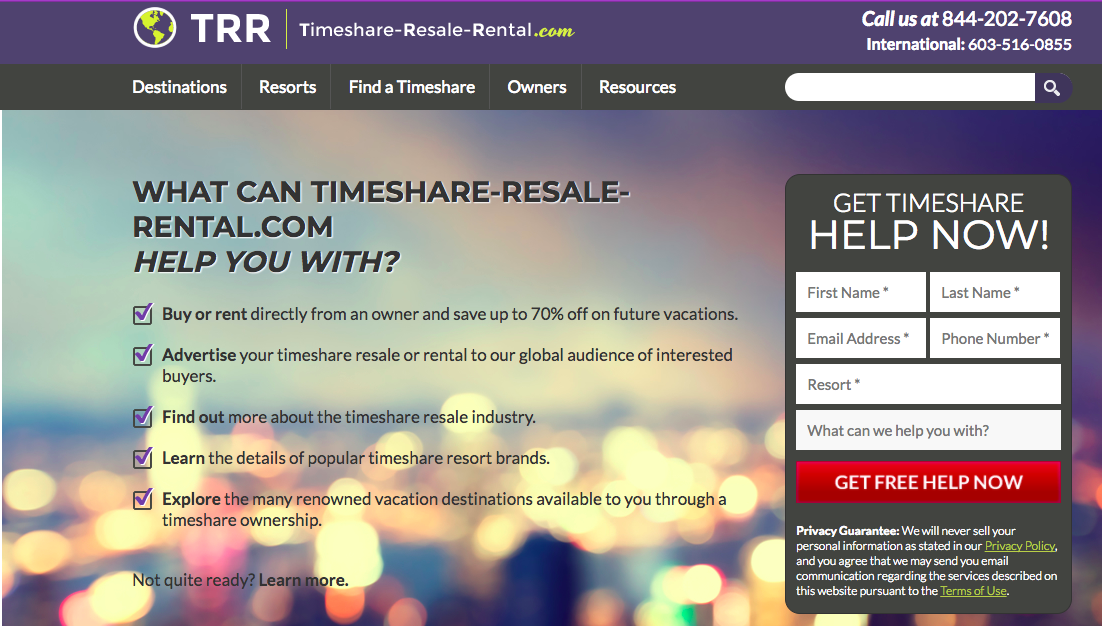Click the magnifying glass search icon
The width and height of the screenshot is (1102, 626).
(1052, 88)
